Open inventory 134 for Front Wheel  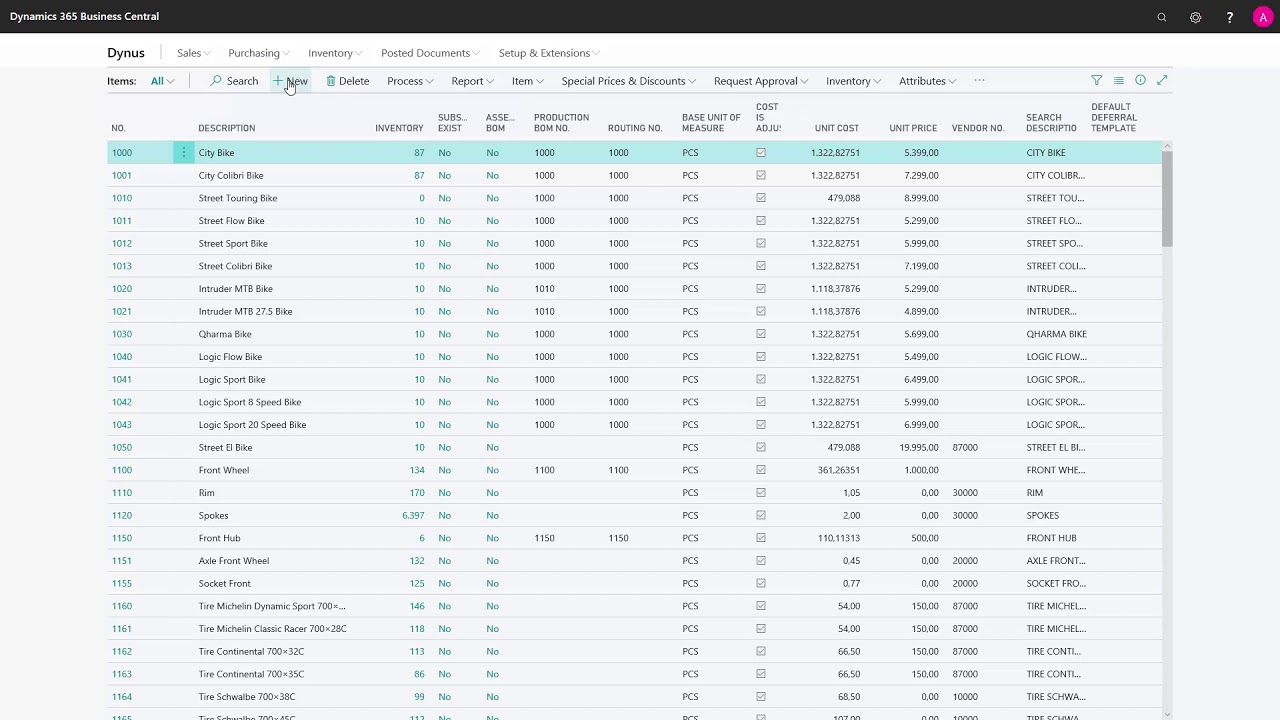pyautogui.click(x=417, y=470)
